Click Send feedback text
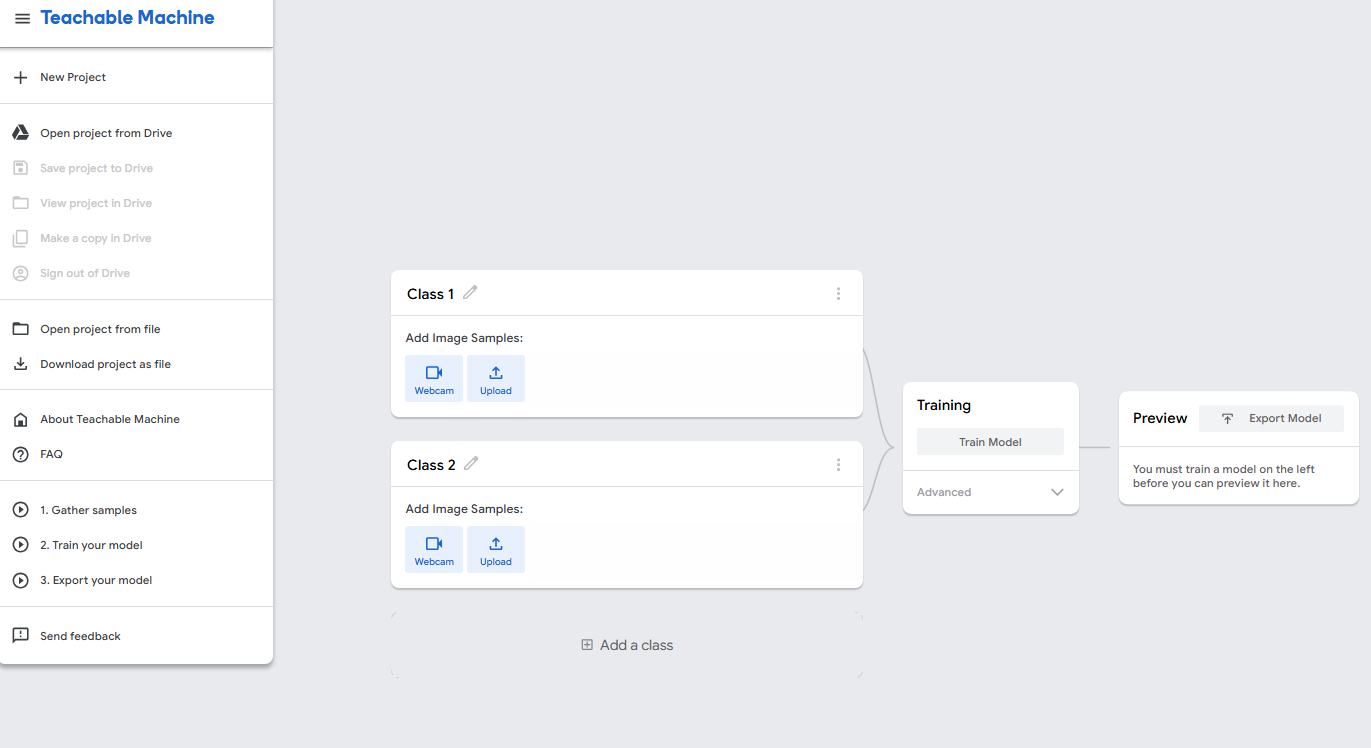This screenshot has width=1371, height=748. tap(80, 636)
